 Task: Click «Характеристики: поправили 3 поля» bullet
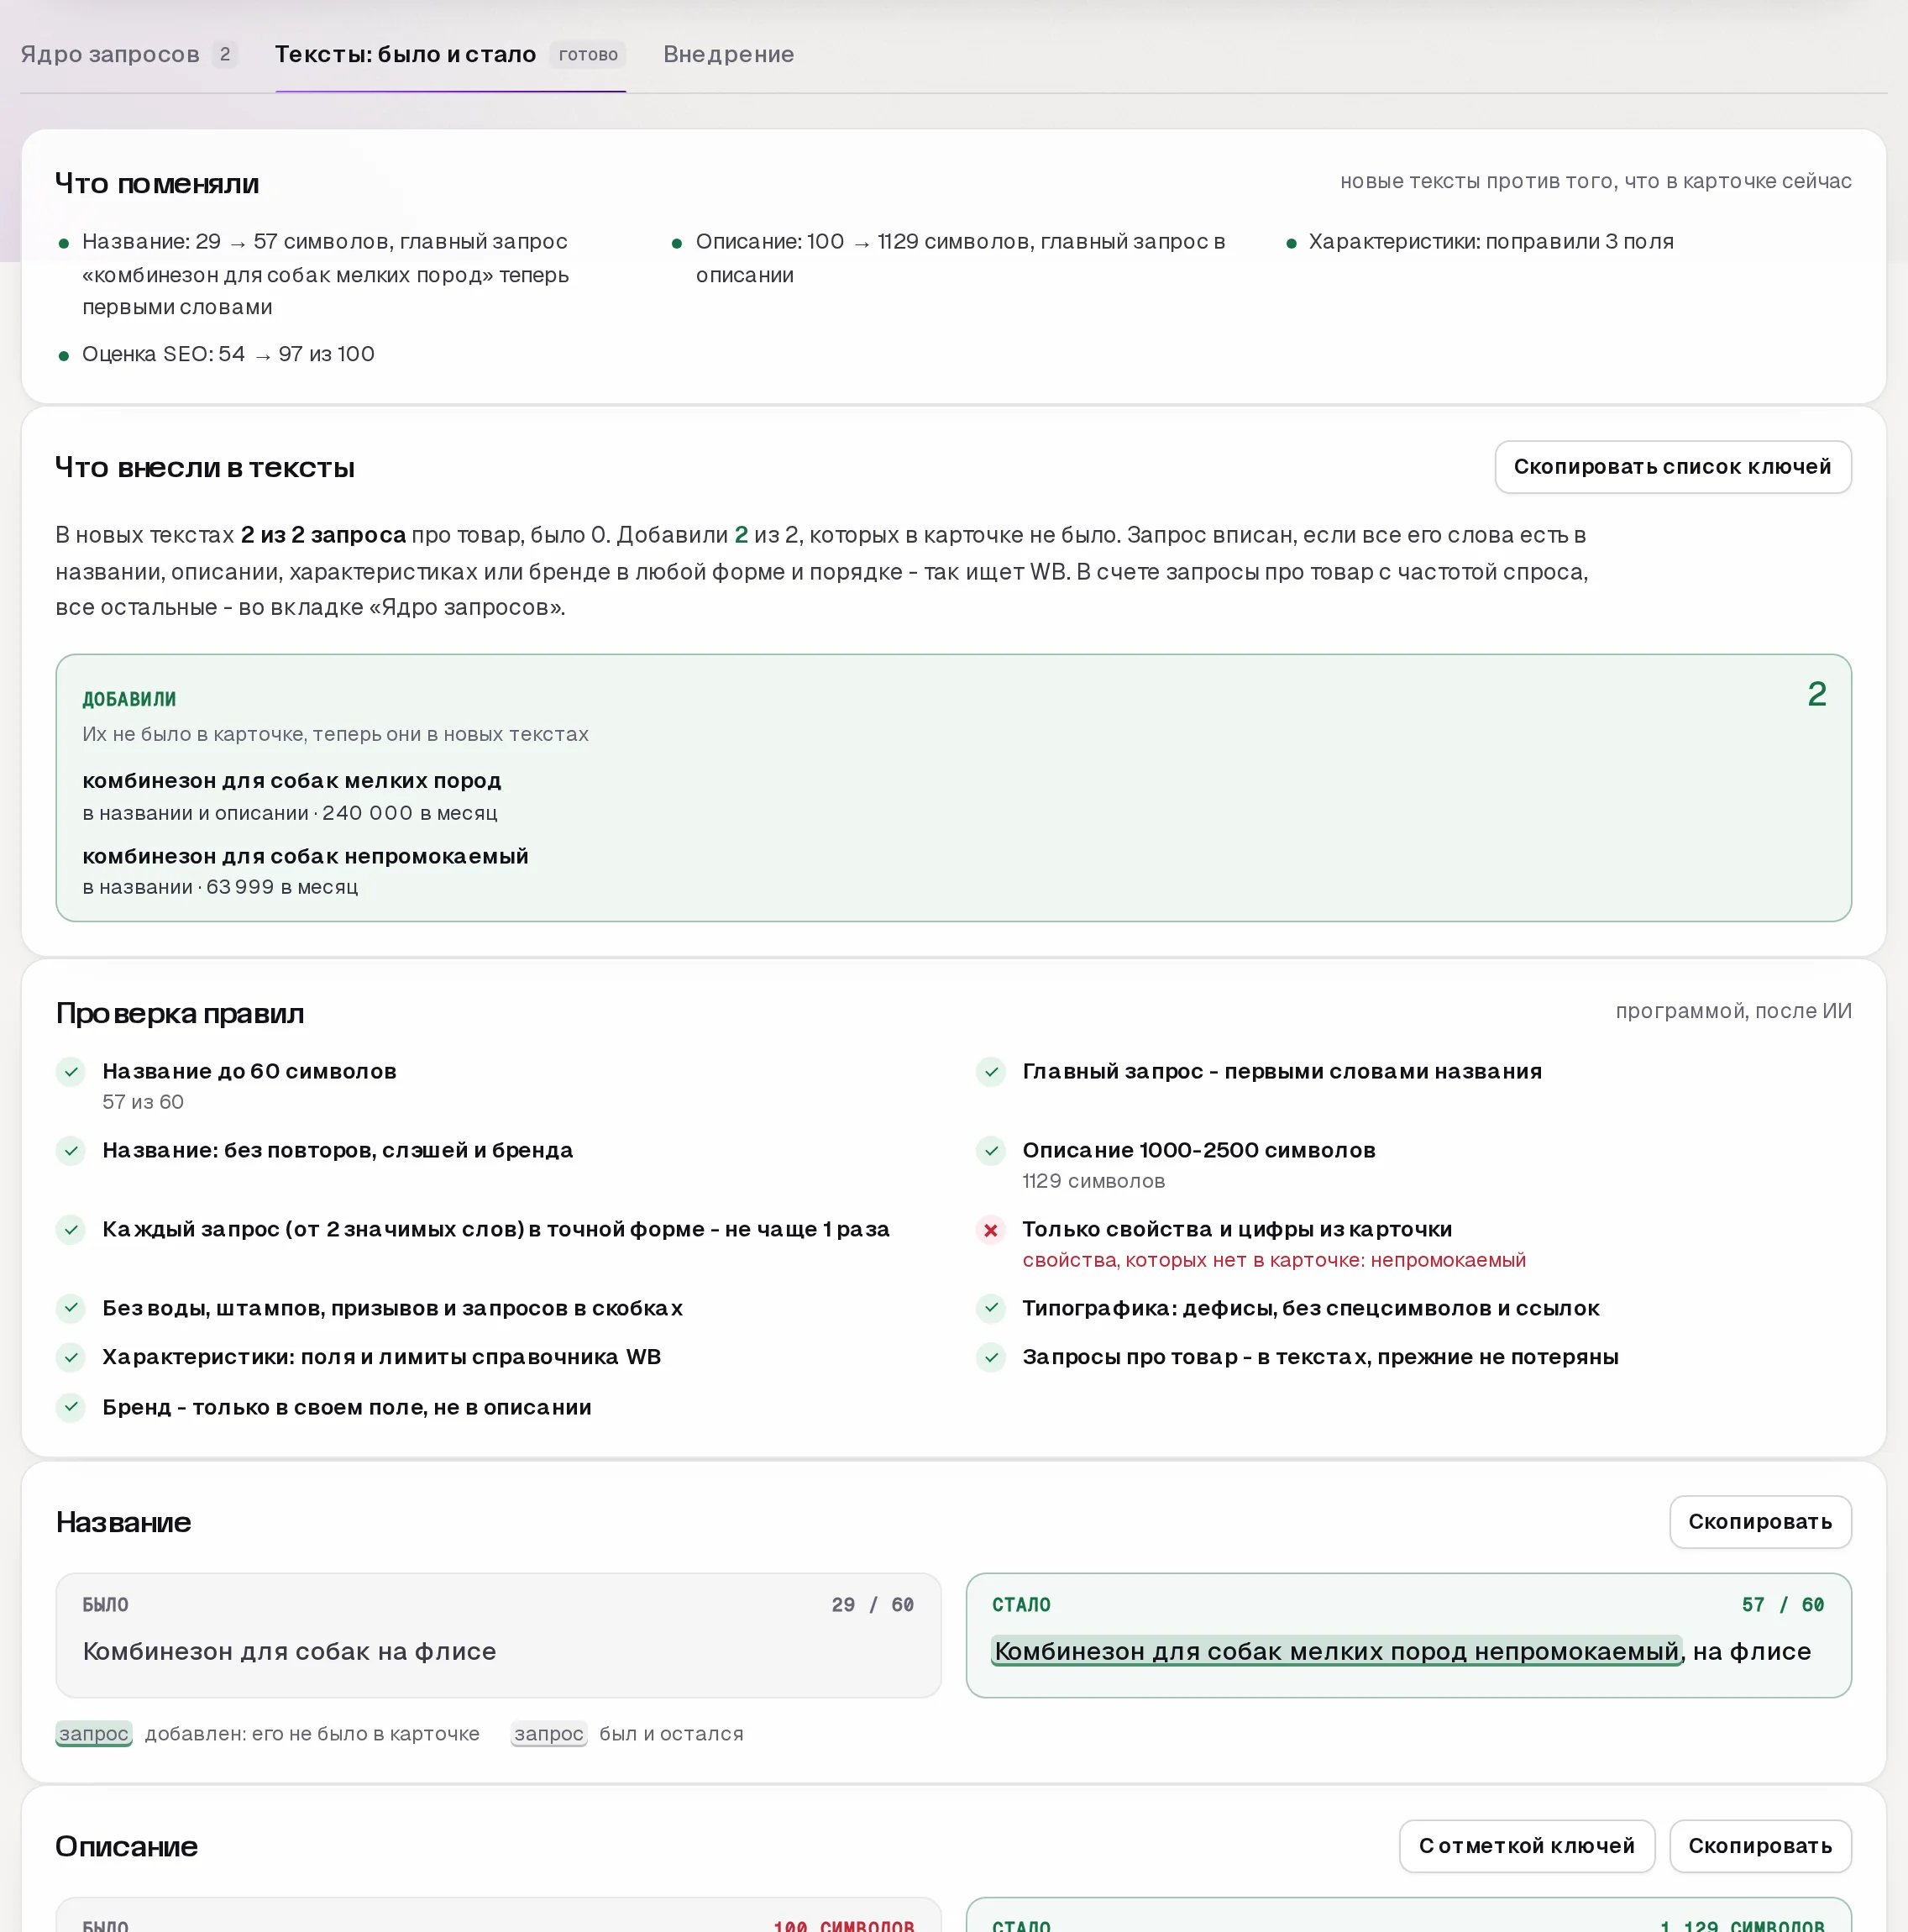[x=1491, y=242]
